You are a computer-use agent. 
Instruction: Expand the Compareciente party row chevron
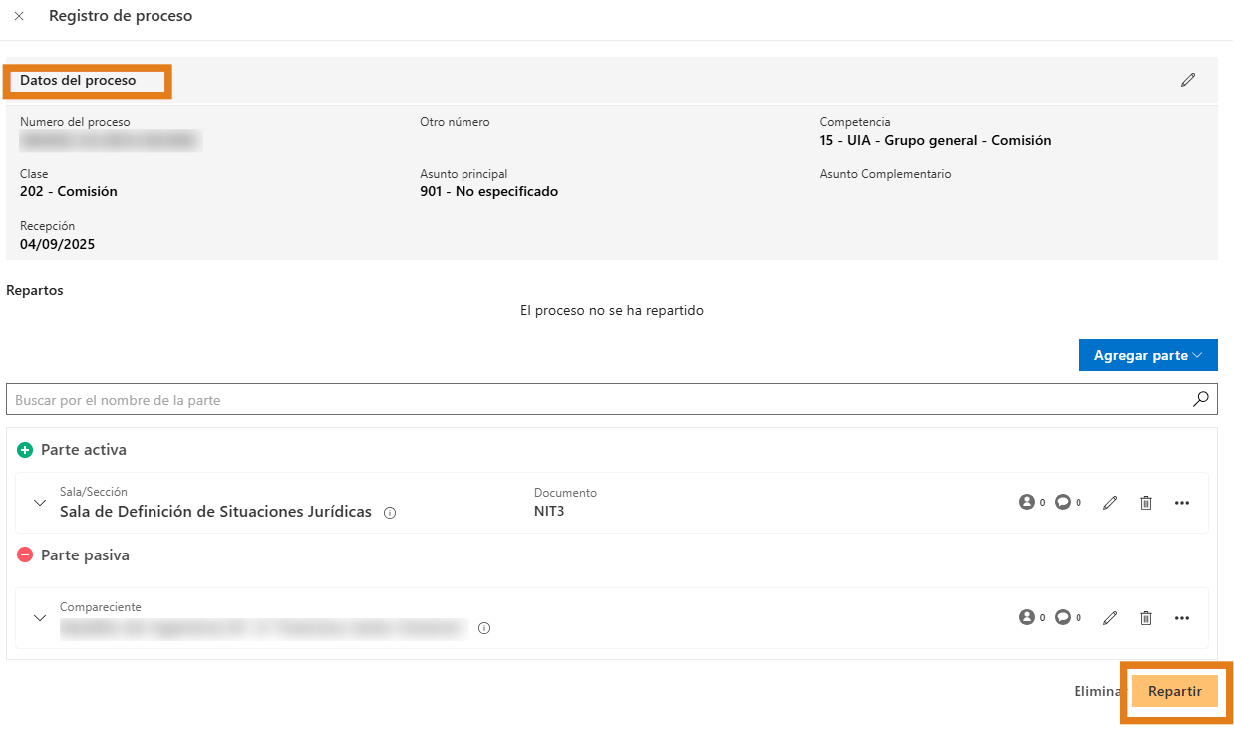point(40,618)
